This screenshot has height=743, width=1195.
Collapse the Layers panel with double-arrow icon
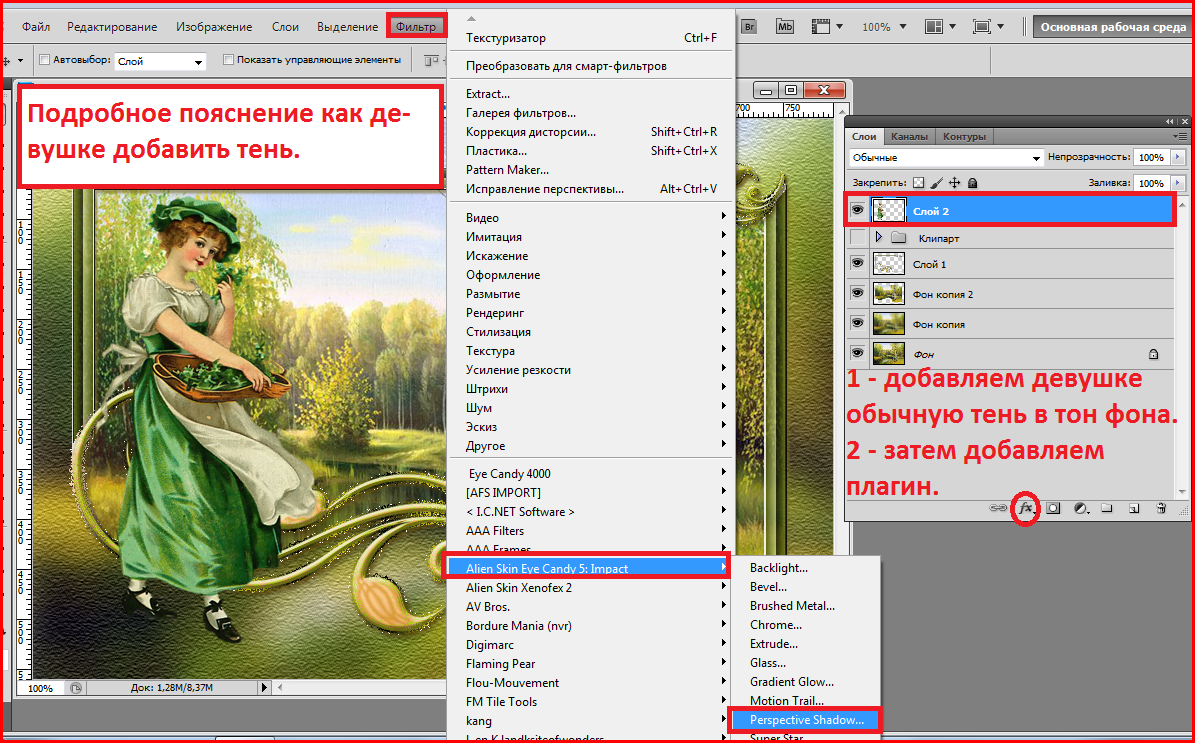click(1171, 122)
